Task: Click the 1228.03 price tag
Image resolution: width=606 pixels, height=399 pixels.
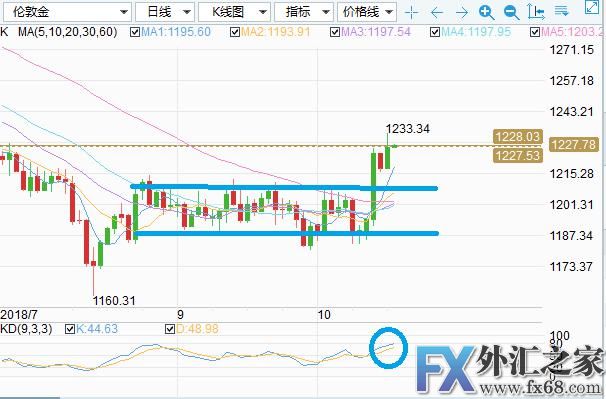Action: (x=517, y=136)
